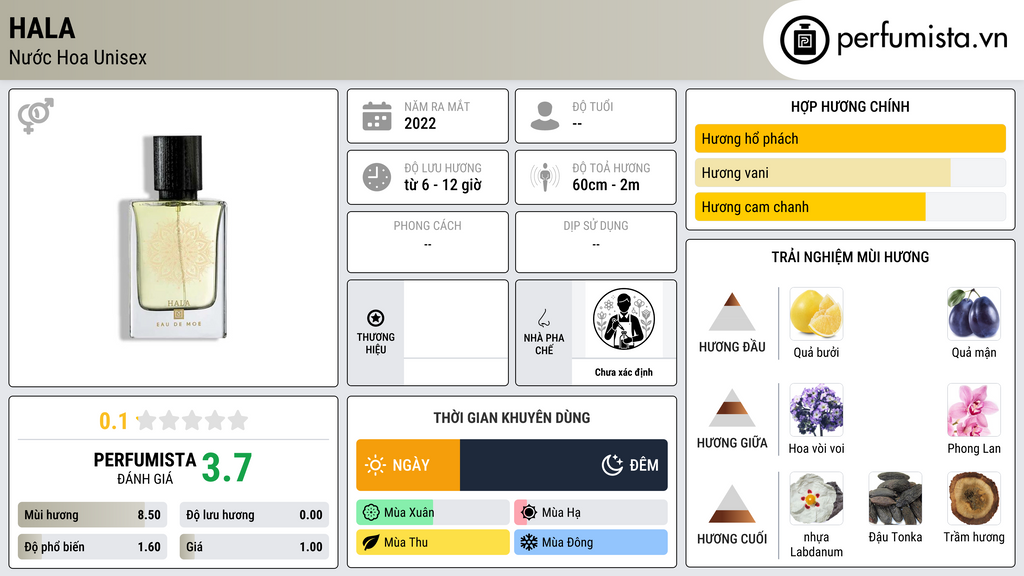This screenshot has width=1024, height=576.
Task: Click the 0.1 user rating number
Action: point(114,421)
